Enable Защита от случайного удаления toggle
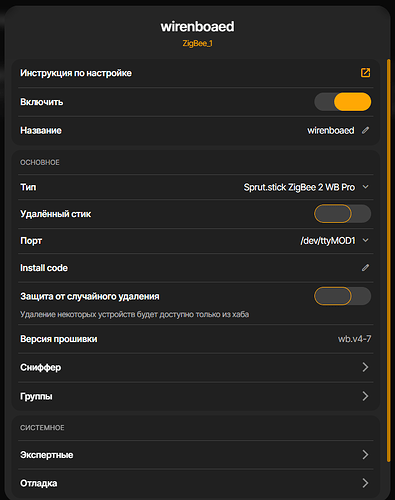Screen dimensions: 395x500 click(x=343, y=296)
